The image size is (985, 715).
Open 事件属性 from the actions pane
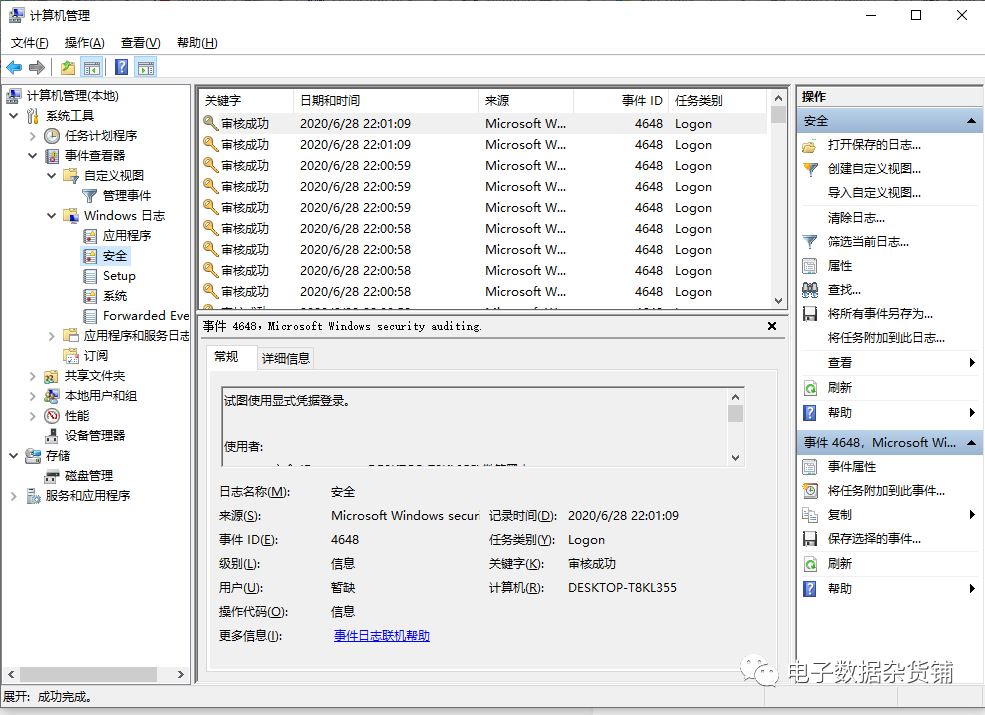pyautogui.click(x=850, y=466)
